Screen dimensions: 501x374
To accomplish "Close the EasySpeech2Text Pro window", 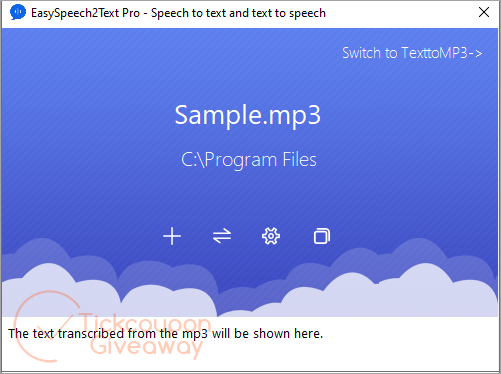I will point(484,12).
